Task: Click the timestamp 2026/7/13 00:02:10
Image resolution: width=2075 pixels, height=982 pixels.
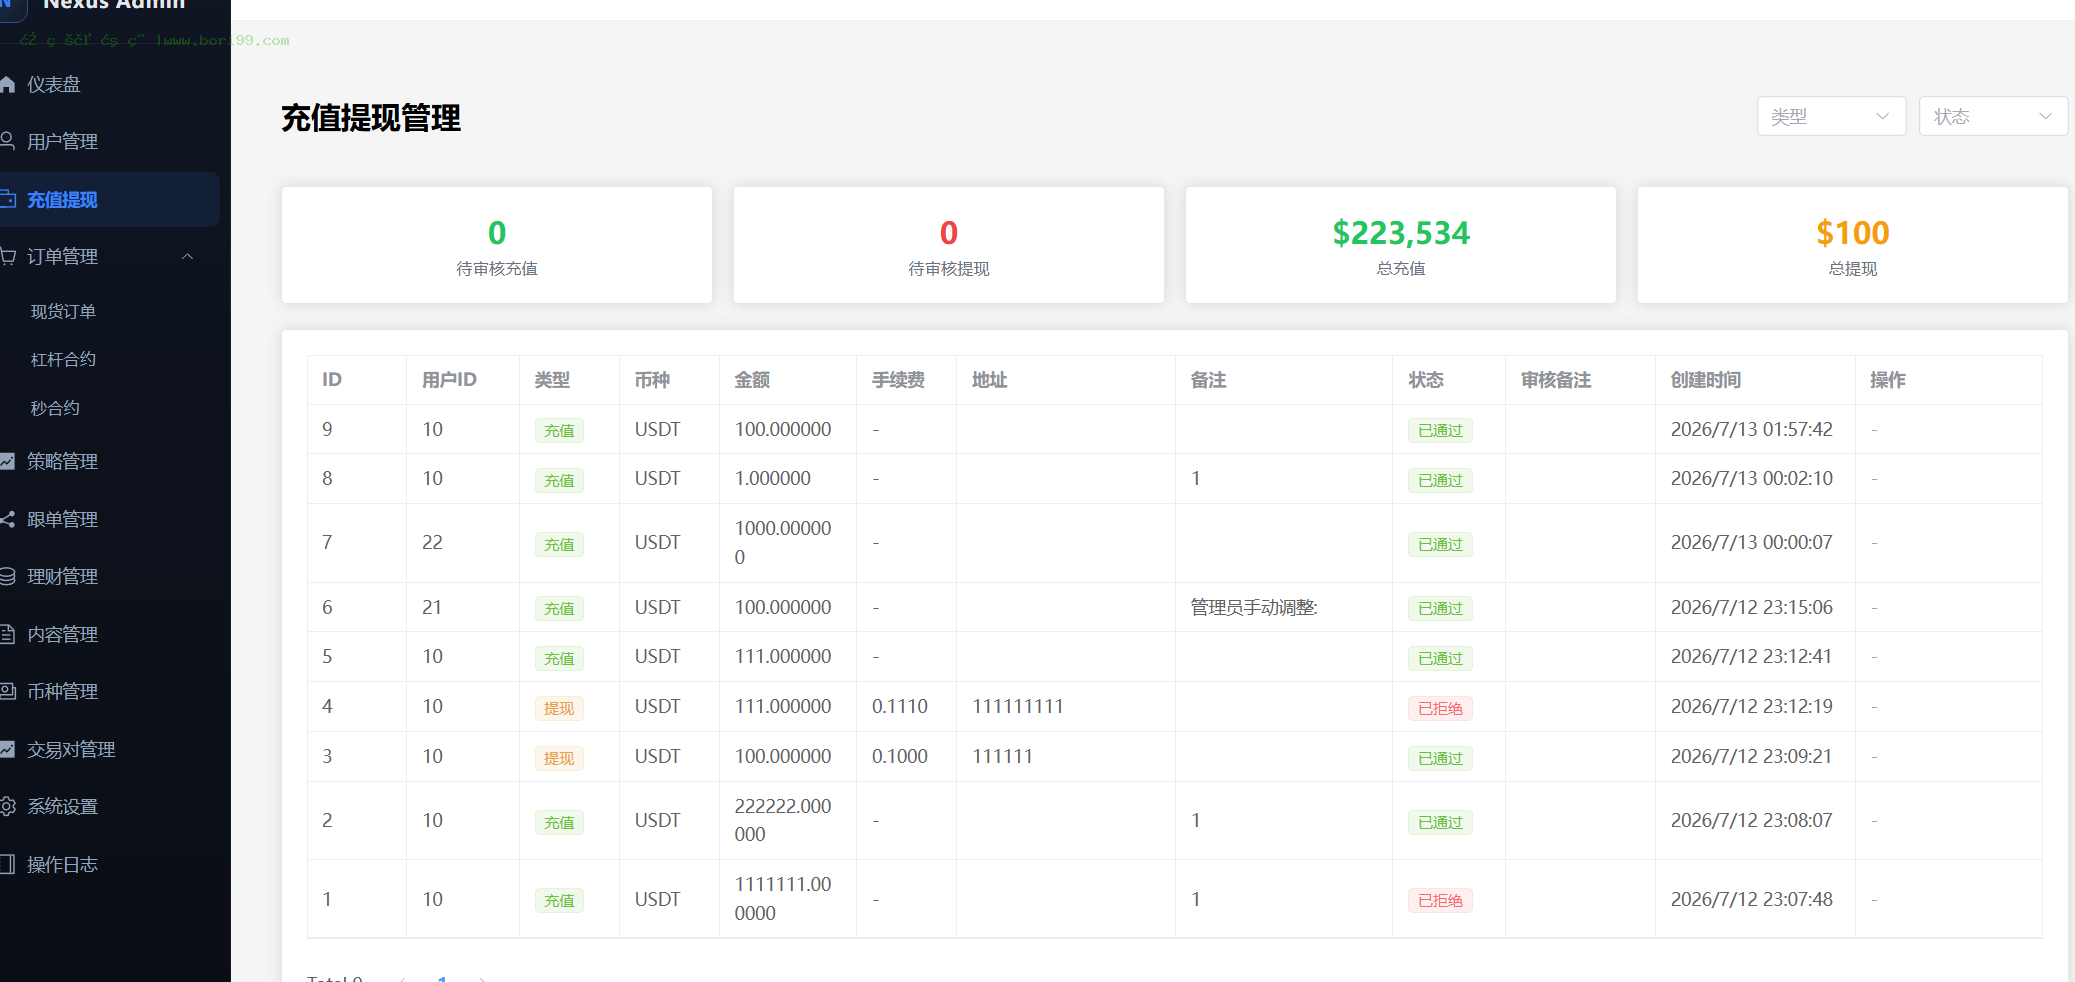Action: pos(1752,479)
